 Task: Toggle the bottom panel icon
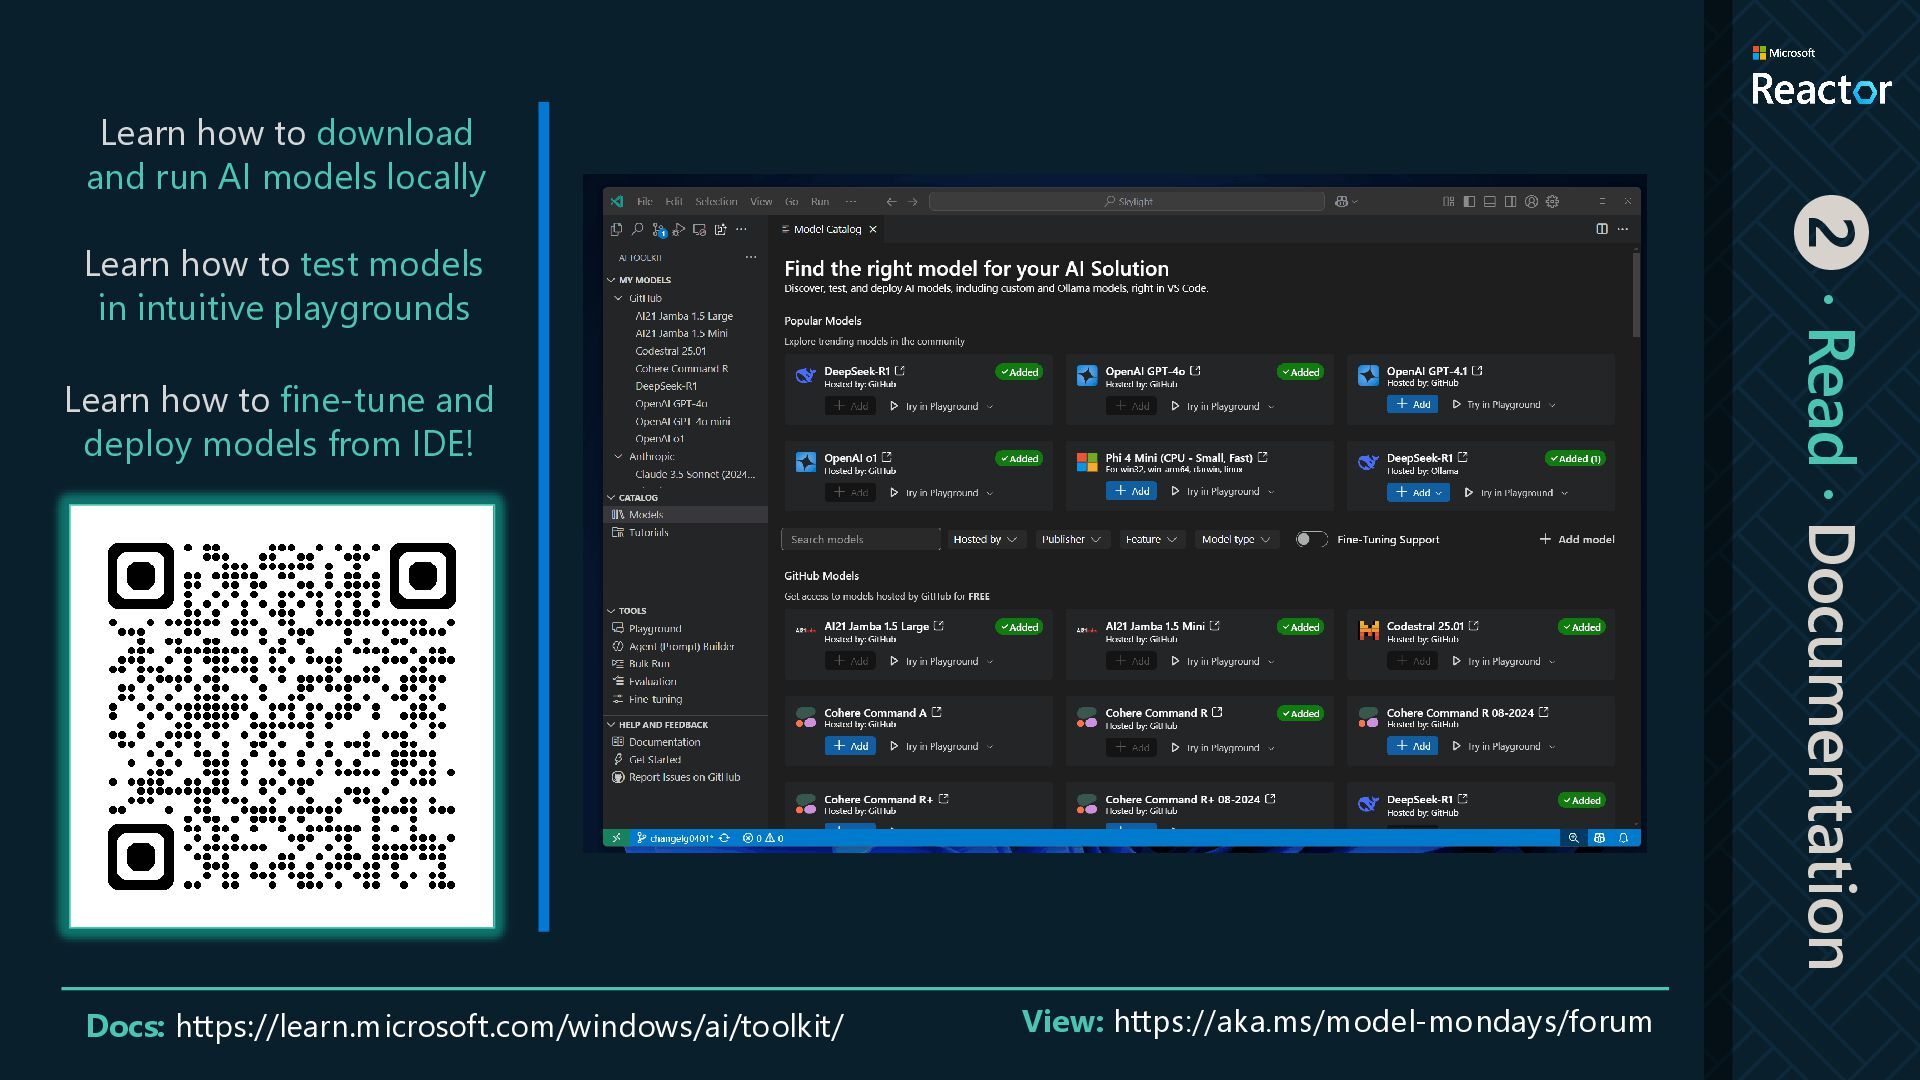(1490, 201)
